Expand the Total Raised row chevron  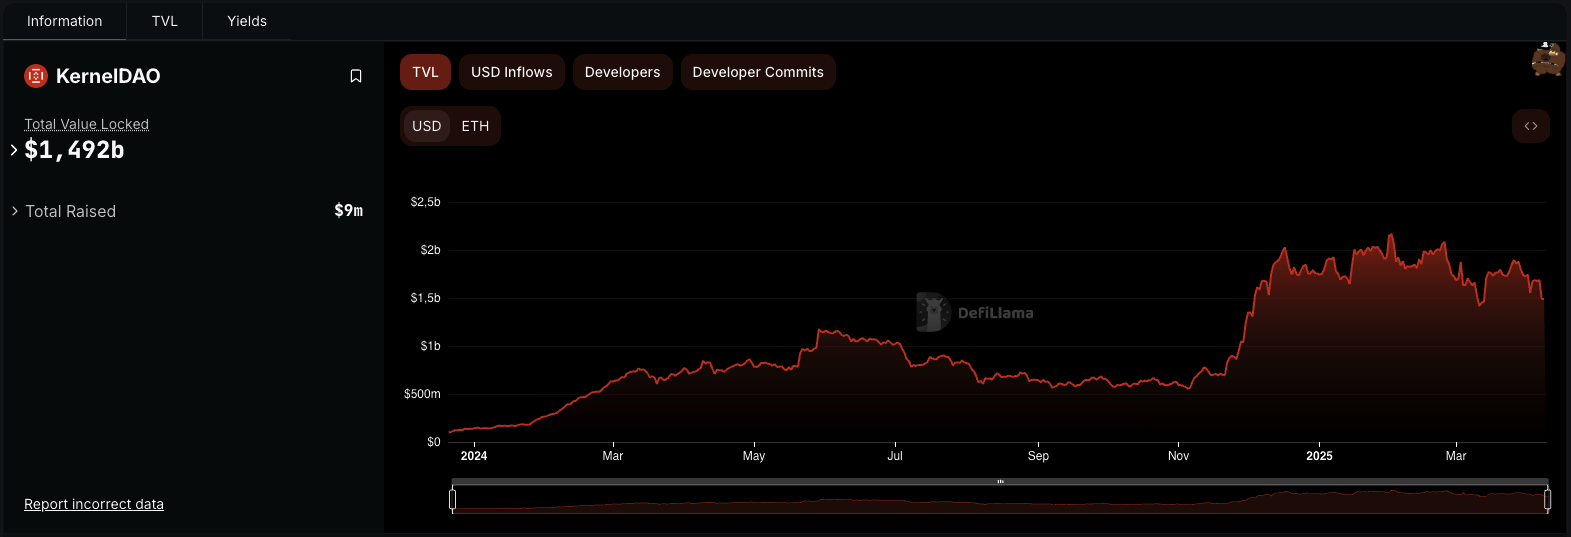click(15, 211)
